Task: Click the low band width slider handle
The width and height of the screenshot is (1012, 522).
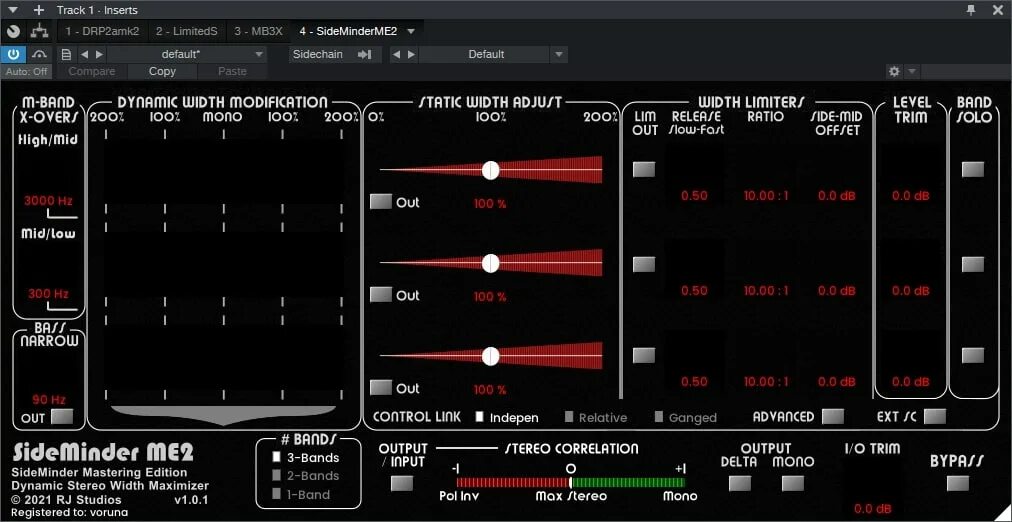Action: pyautogui.click(x=491, y=356)
